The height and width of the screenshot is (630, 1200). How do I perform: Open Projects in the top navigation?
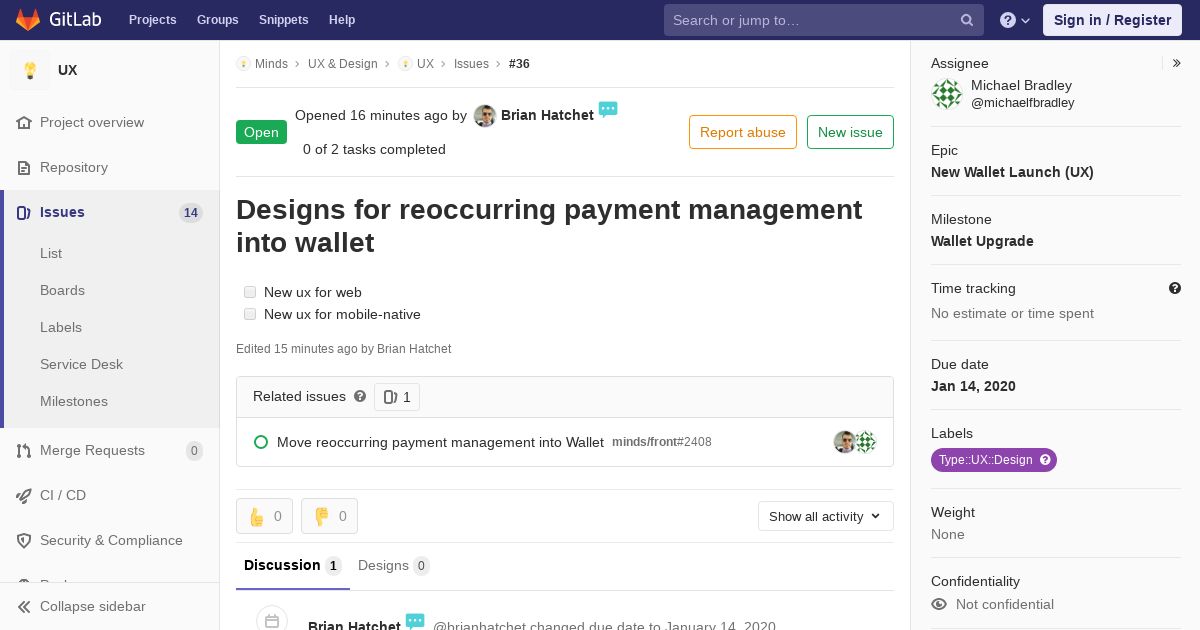coord(152,20)
